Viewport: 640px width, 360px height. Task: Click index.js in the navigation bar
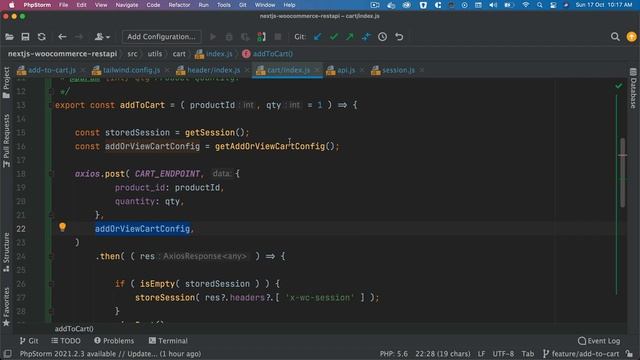[214, 54]
